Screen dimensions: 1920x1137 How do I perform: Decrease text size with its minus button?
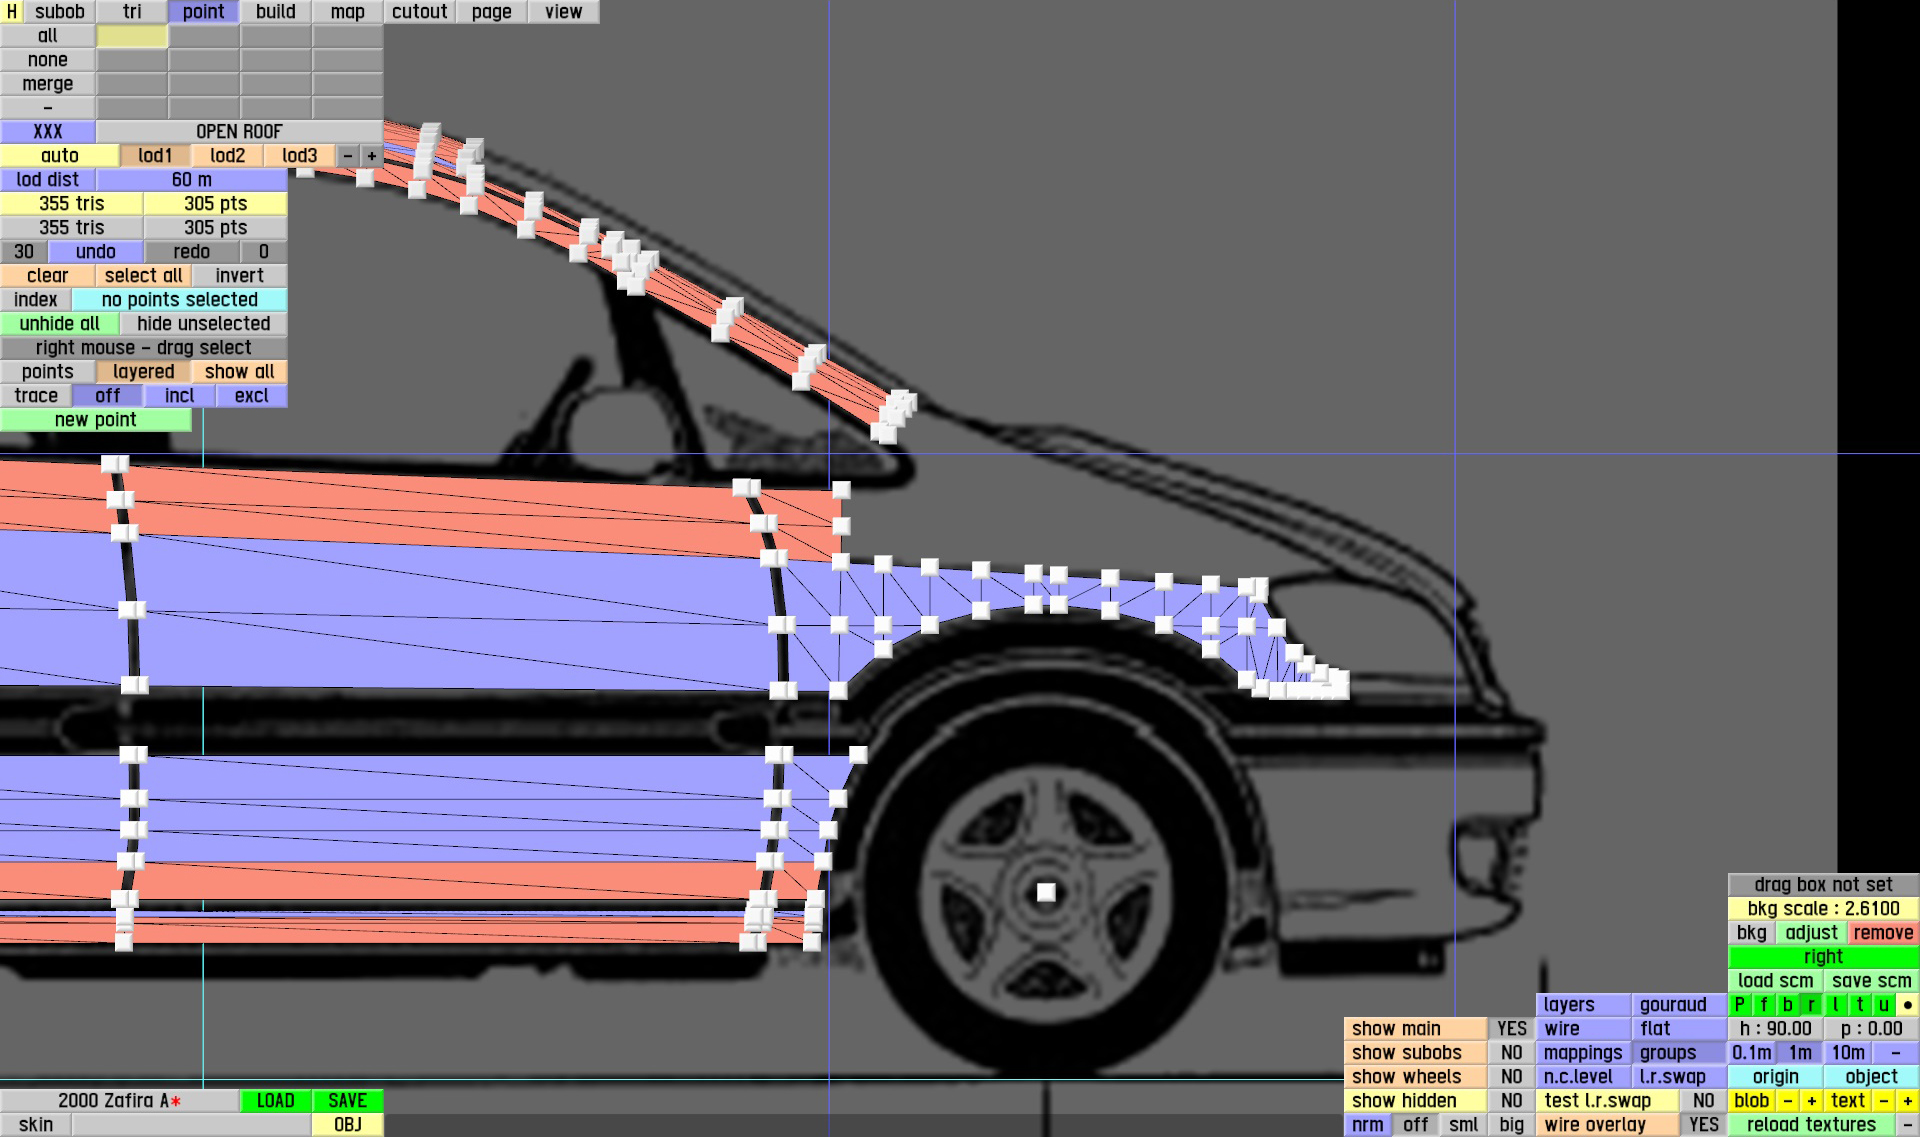click(x=1883, y=1101)
